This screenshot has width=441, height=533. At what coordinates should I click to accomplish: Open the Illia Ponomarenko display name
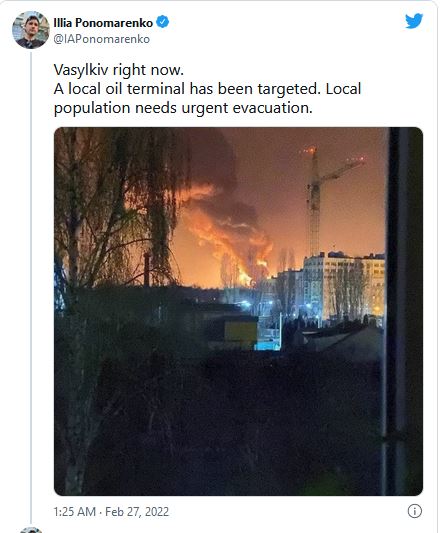pyautogui.click(x=103, y=23)
